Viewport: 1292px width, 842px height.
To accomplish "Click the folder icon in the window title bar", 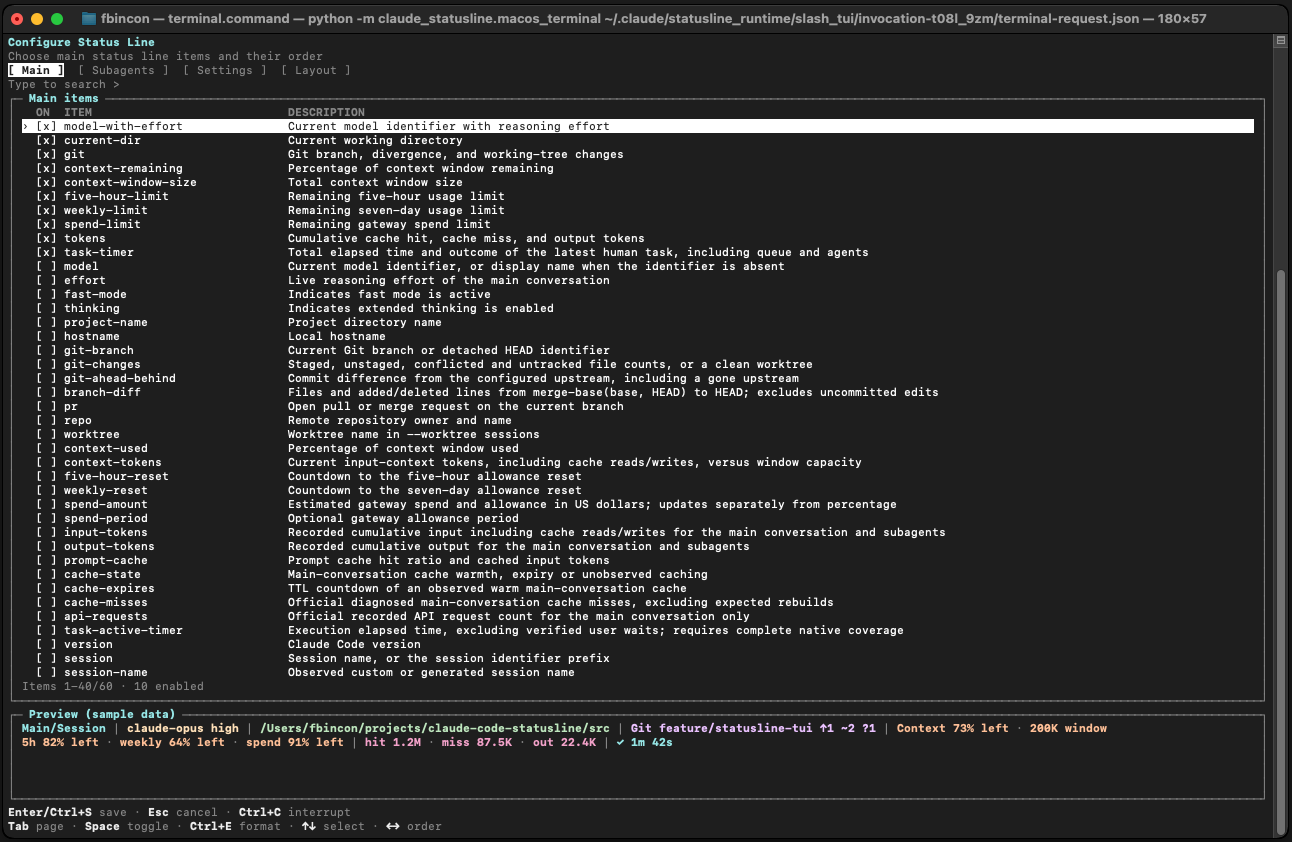I will [89, 19].
